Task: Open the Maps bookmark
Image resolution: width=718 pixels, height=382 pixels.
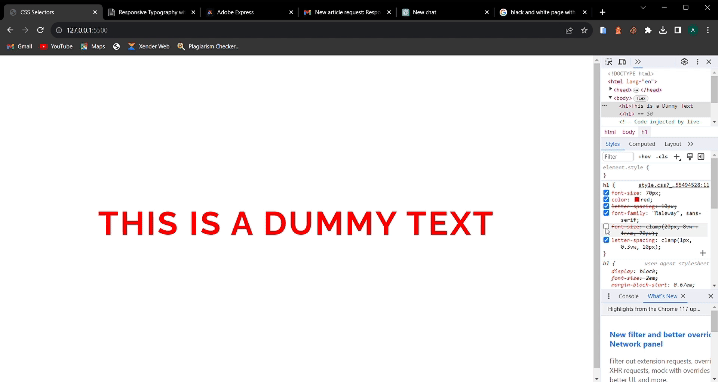Action: (x=93, y=46)
